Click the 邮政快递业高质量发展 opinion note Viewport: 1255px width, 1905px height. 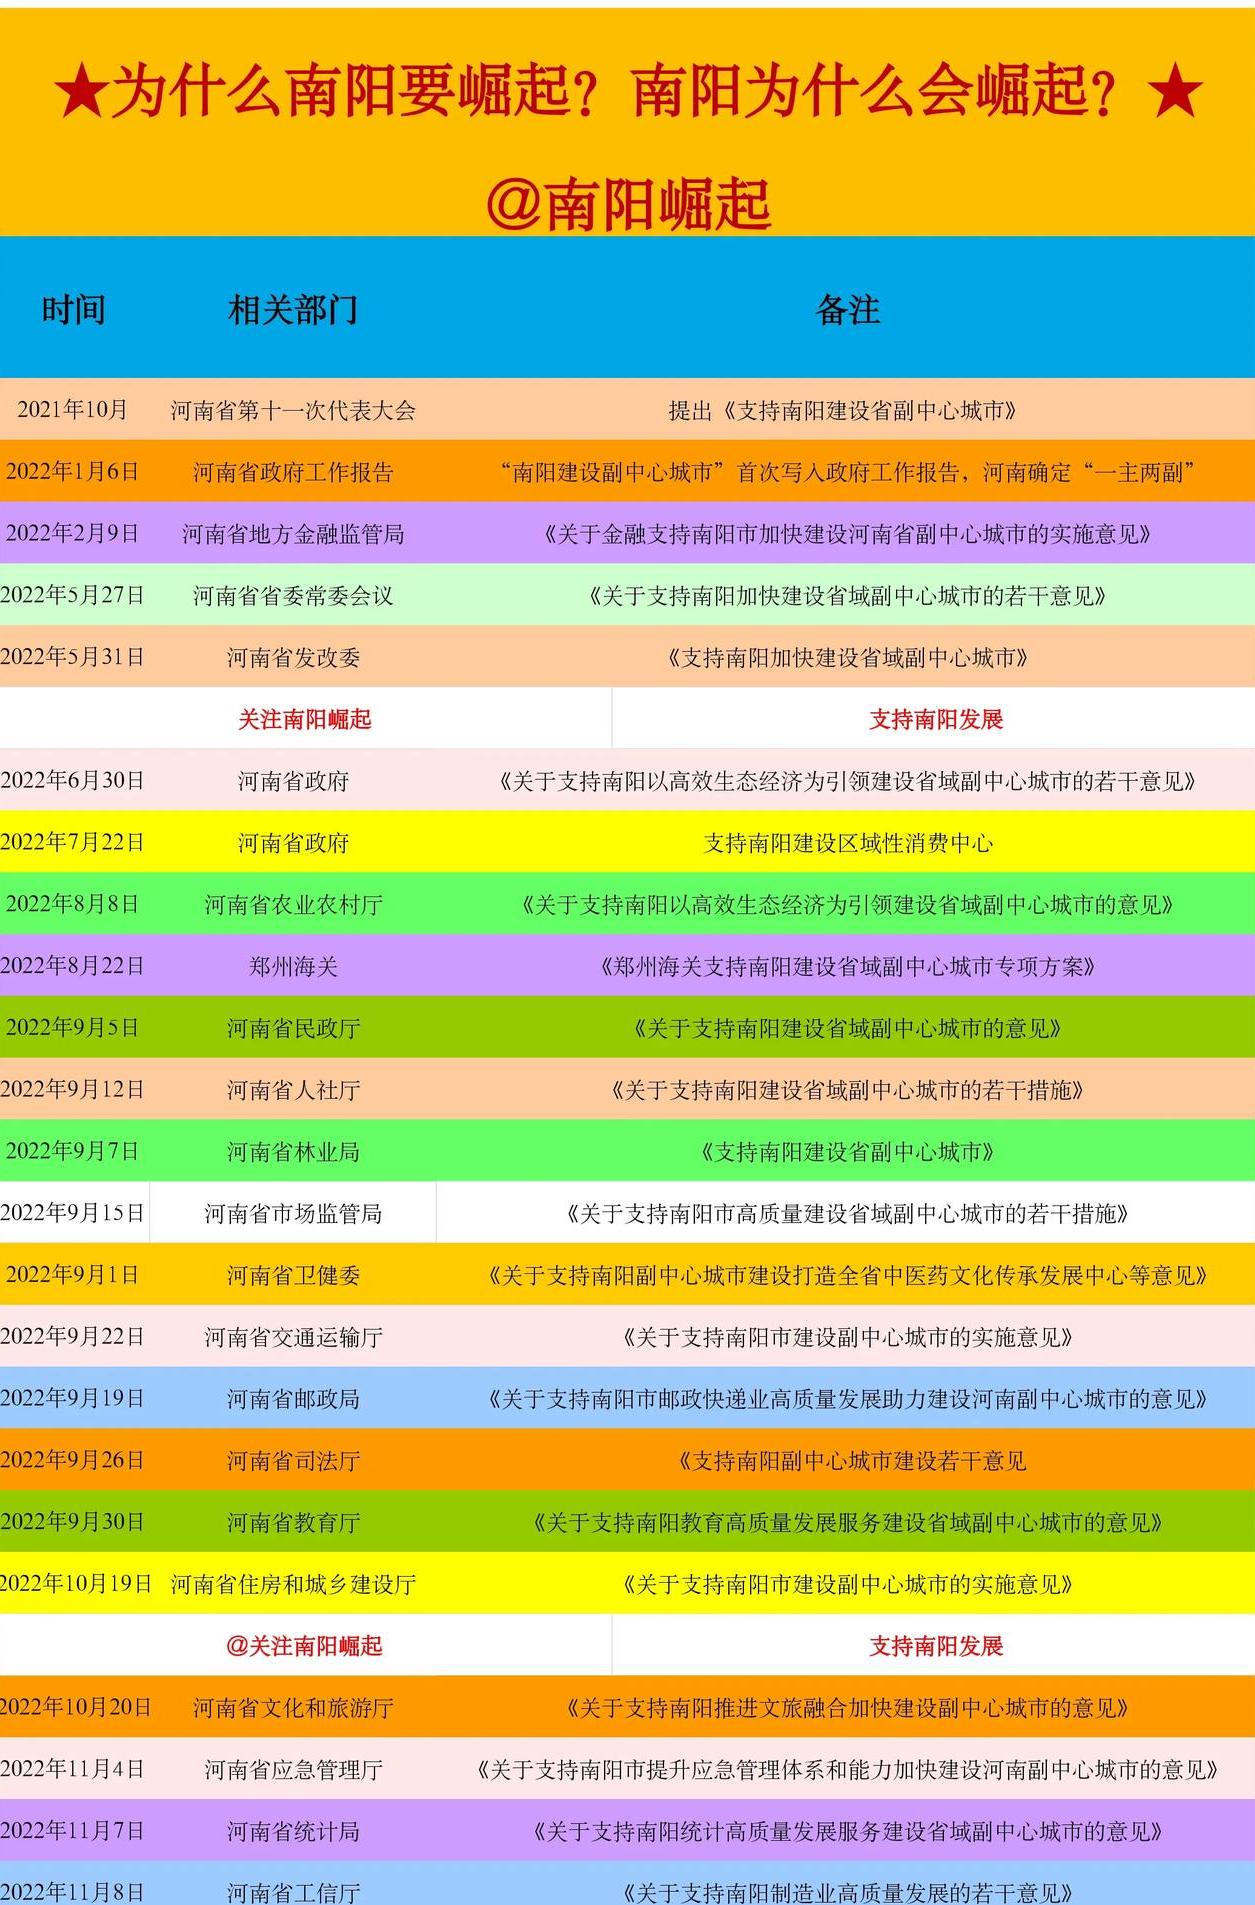tap(848, 1400)
